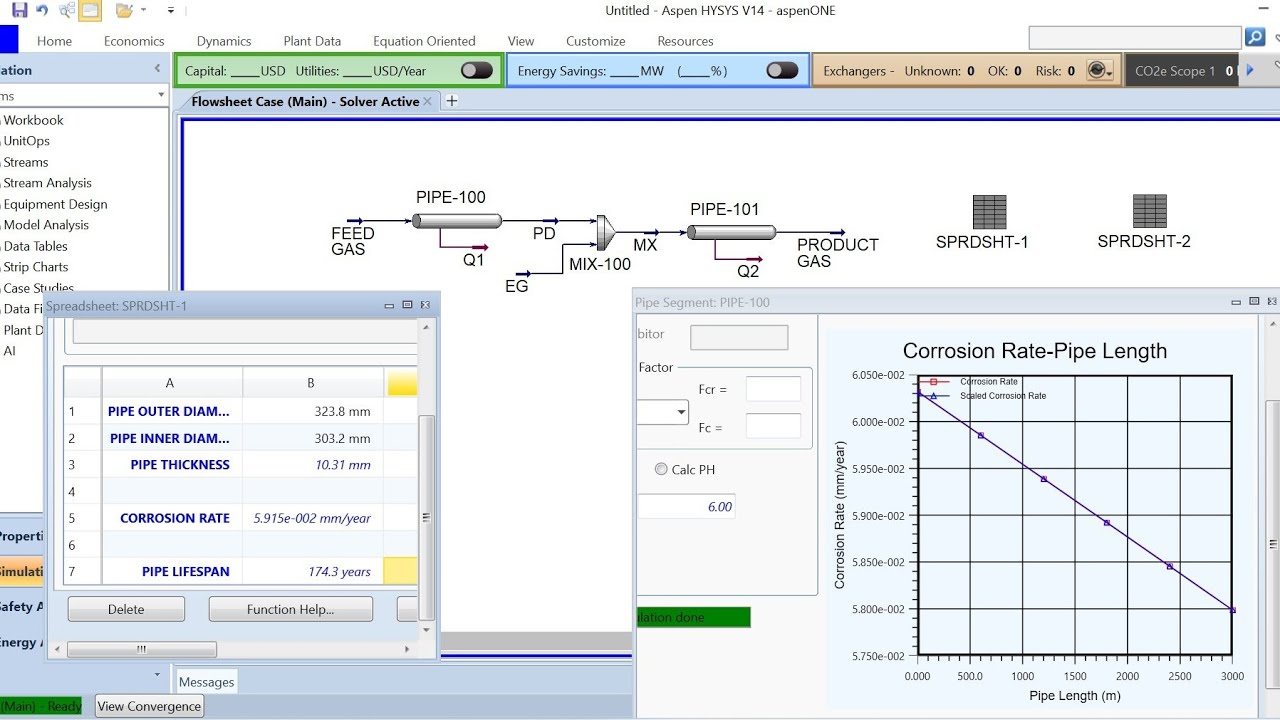
Task: Toggle the Capital/Utilities economics switch
Action: click(477, 70)
